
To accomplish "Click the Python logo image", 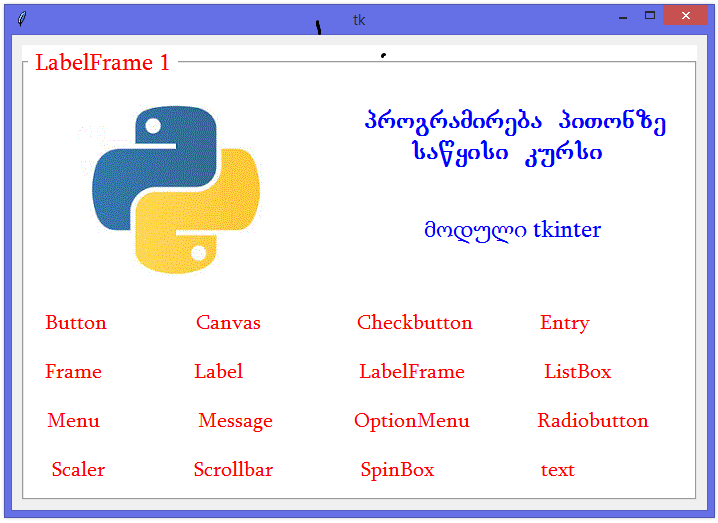I will 176,190.
